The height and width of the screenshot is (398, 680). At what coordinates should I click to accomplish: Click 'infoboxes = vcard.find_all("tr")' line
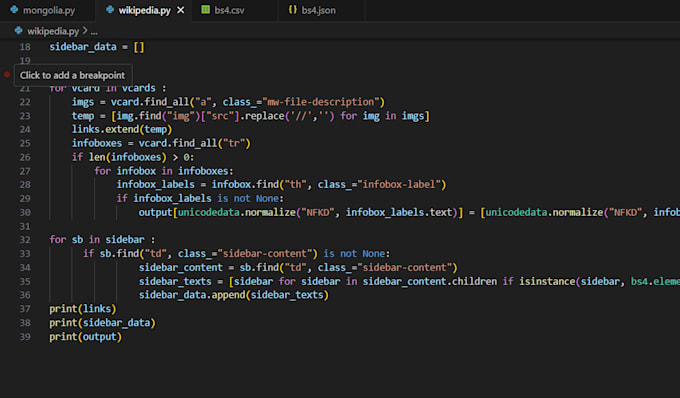(161, 143)
